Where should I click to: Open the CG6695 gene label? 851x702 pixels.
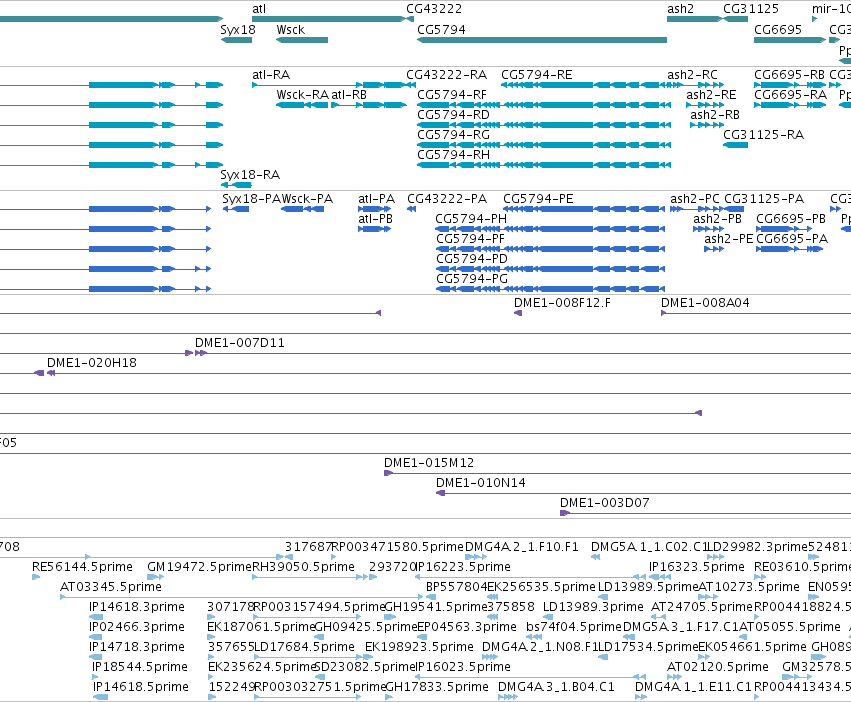(777, 29)
